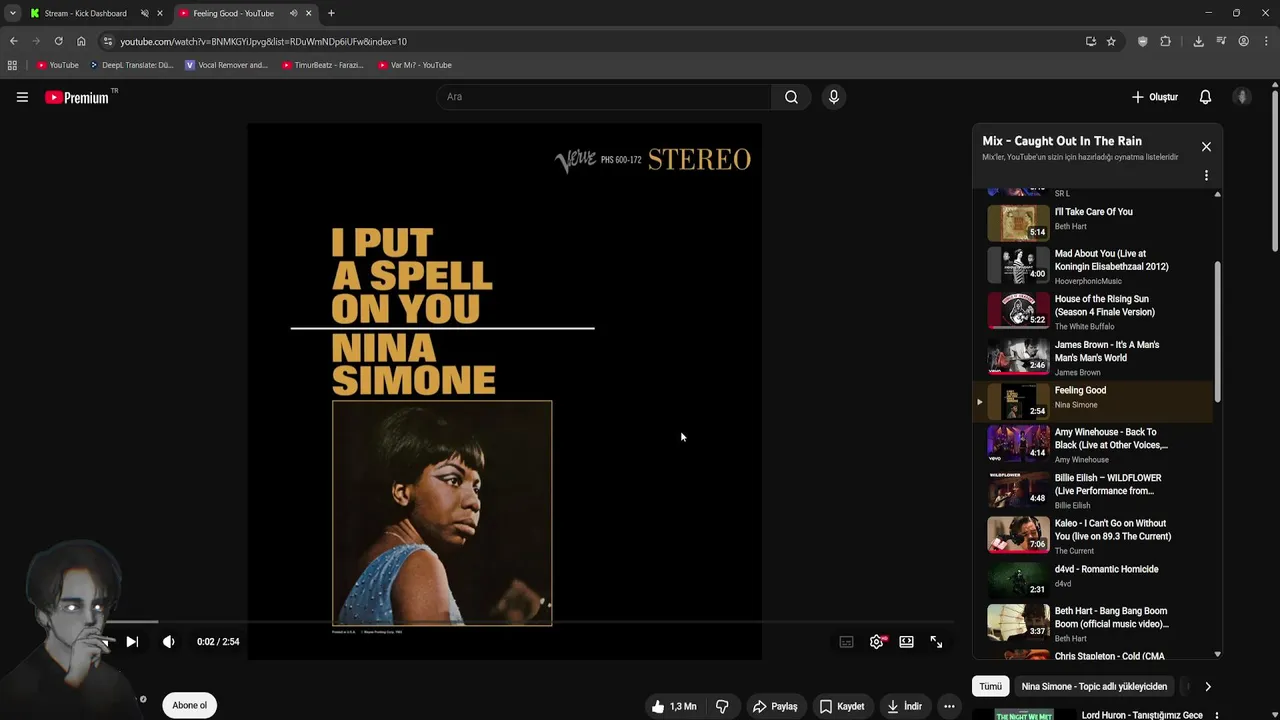The image size is (1280, 720).
Task: Play Beth Hart Bang Bang Boom Boom
Action: tap(1093, 624)
